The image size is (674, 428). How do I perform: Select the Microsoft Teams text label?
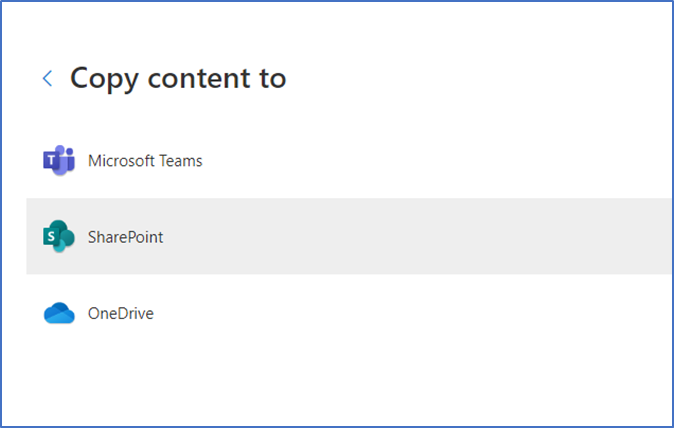(145, 161)
